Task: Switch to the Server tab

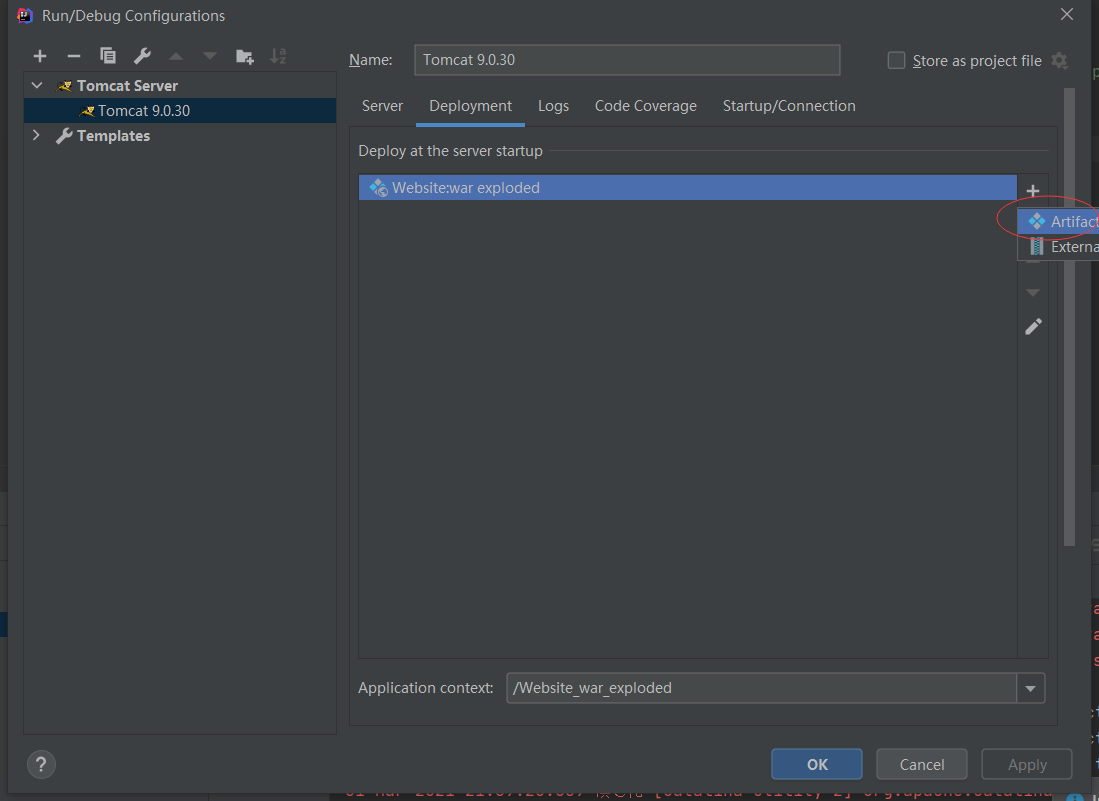Action: point(383,105)
